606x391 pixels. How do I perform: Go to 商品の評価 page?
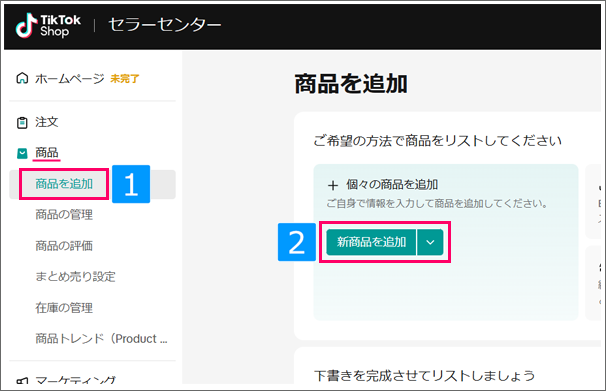pyautogui.click(x=64, y=246)
